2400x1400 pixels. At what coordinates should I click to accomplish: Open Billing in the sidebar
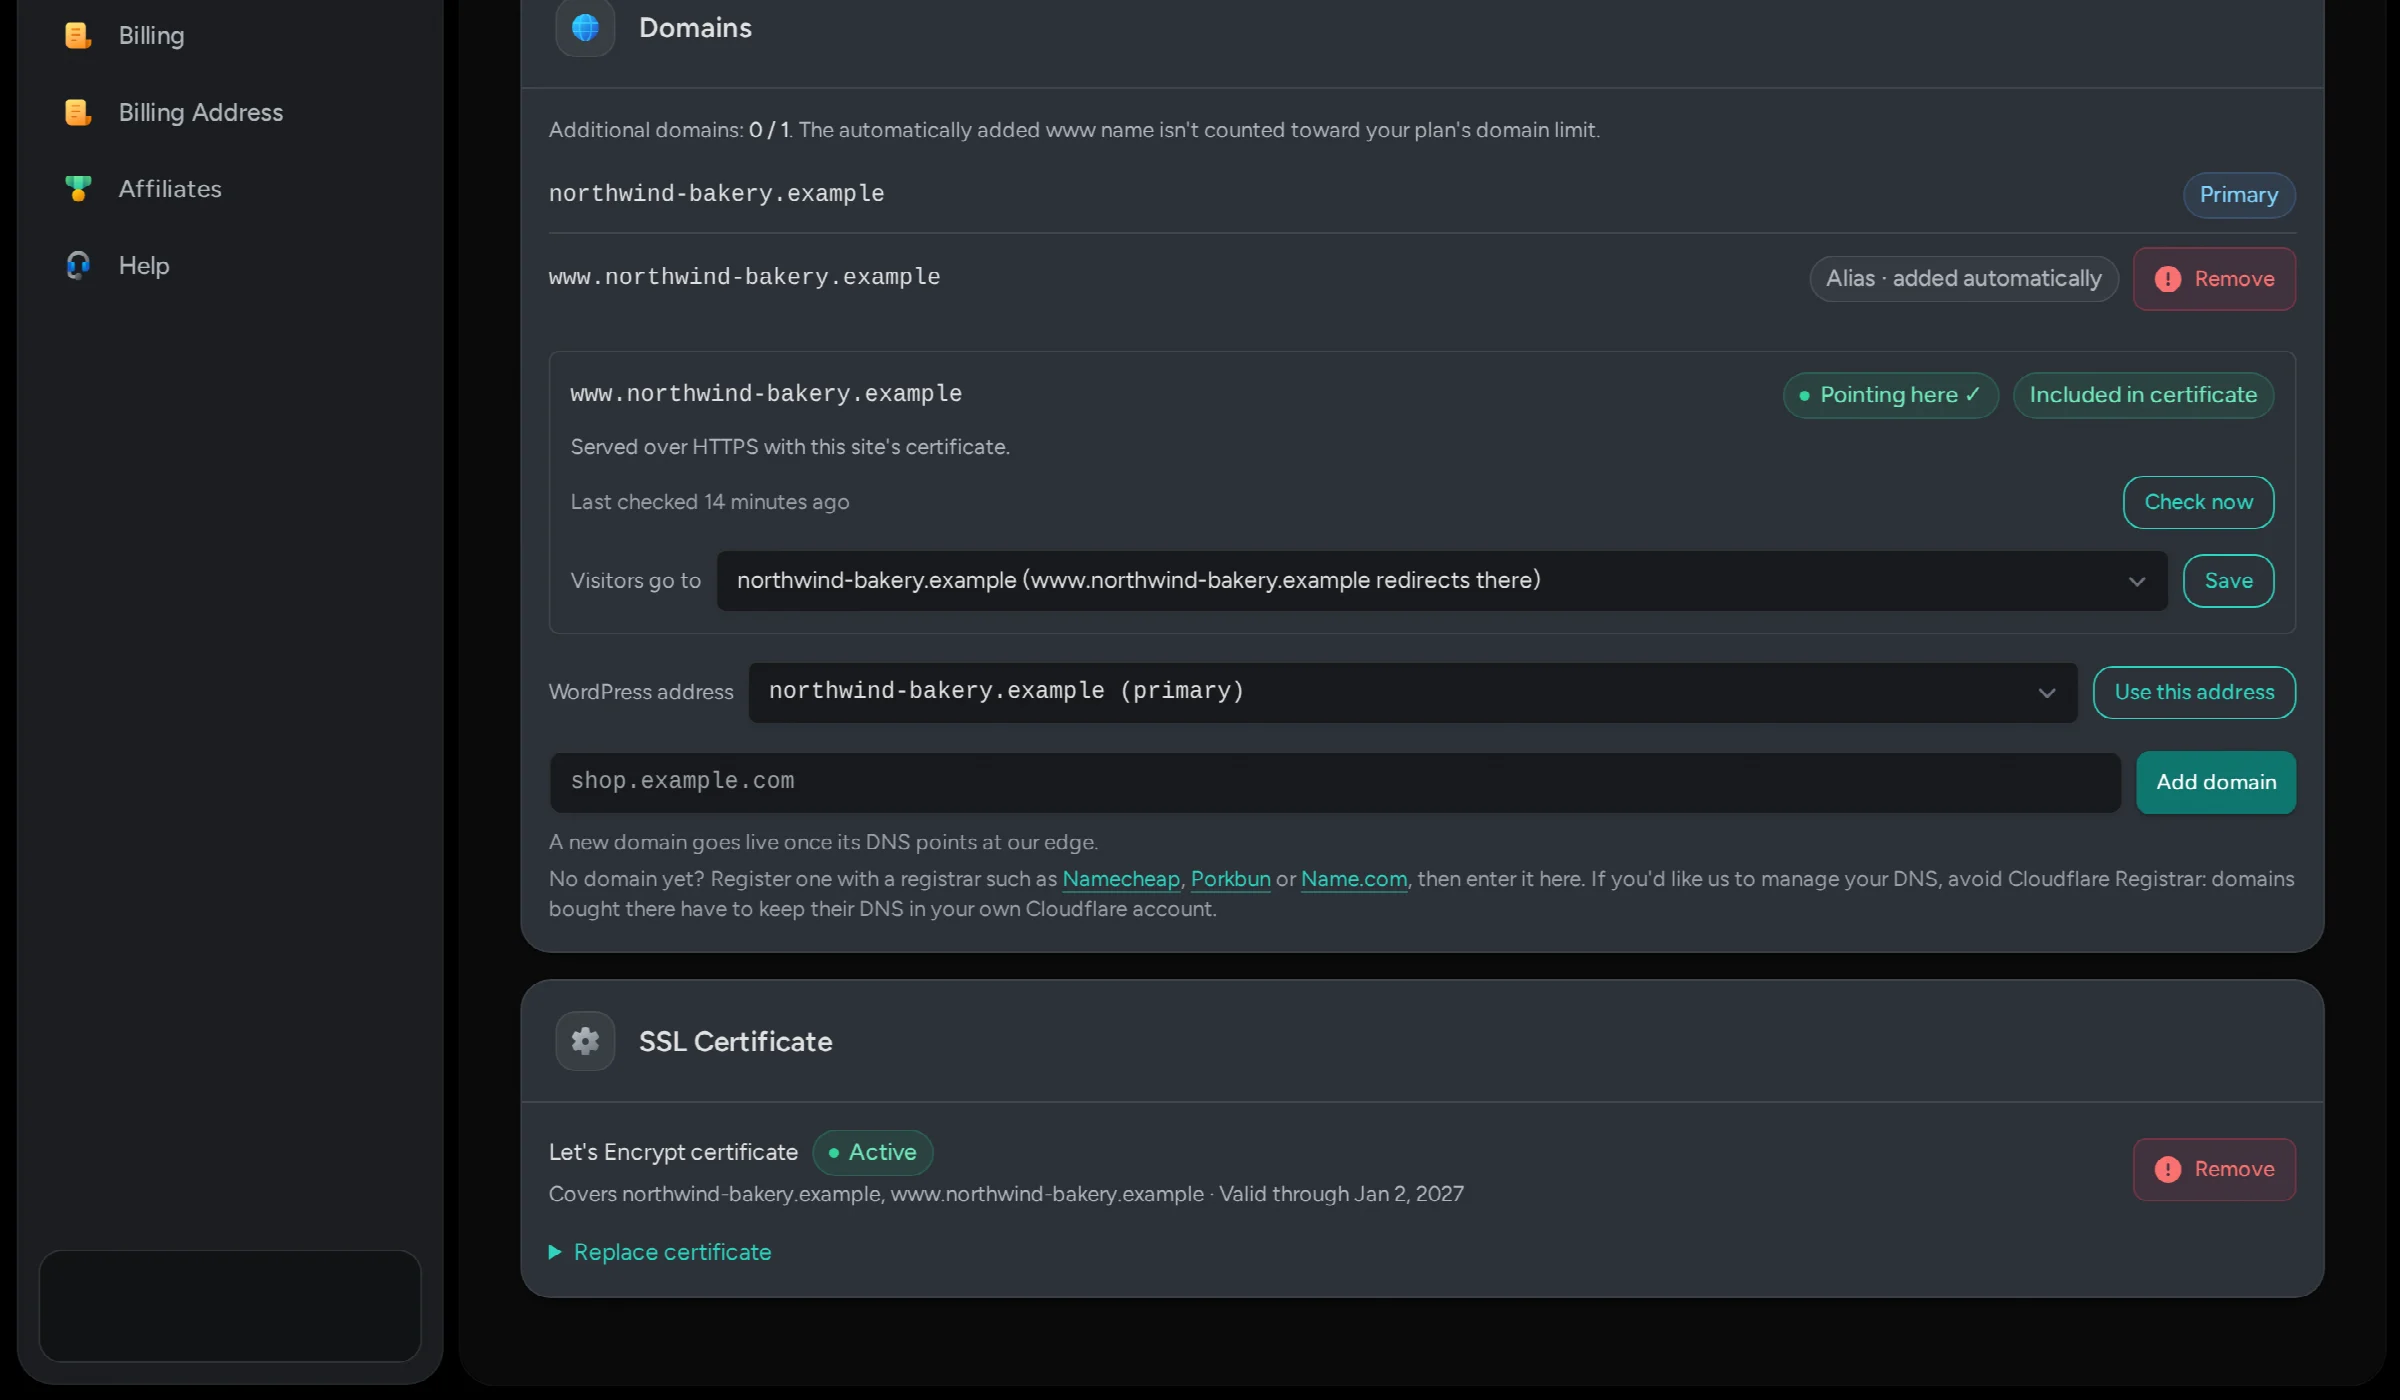click(151, 35)
